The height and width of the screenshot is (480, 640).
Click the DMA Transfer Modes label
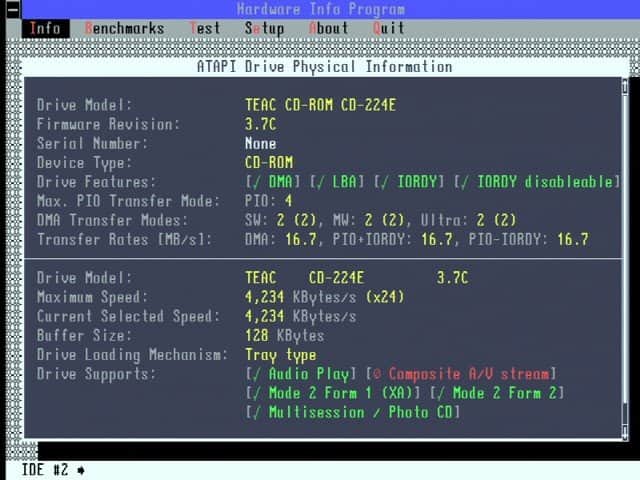coord(112,220)
